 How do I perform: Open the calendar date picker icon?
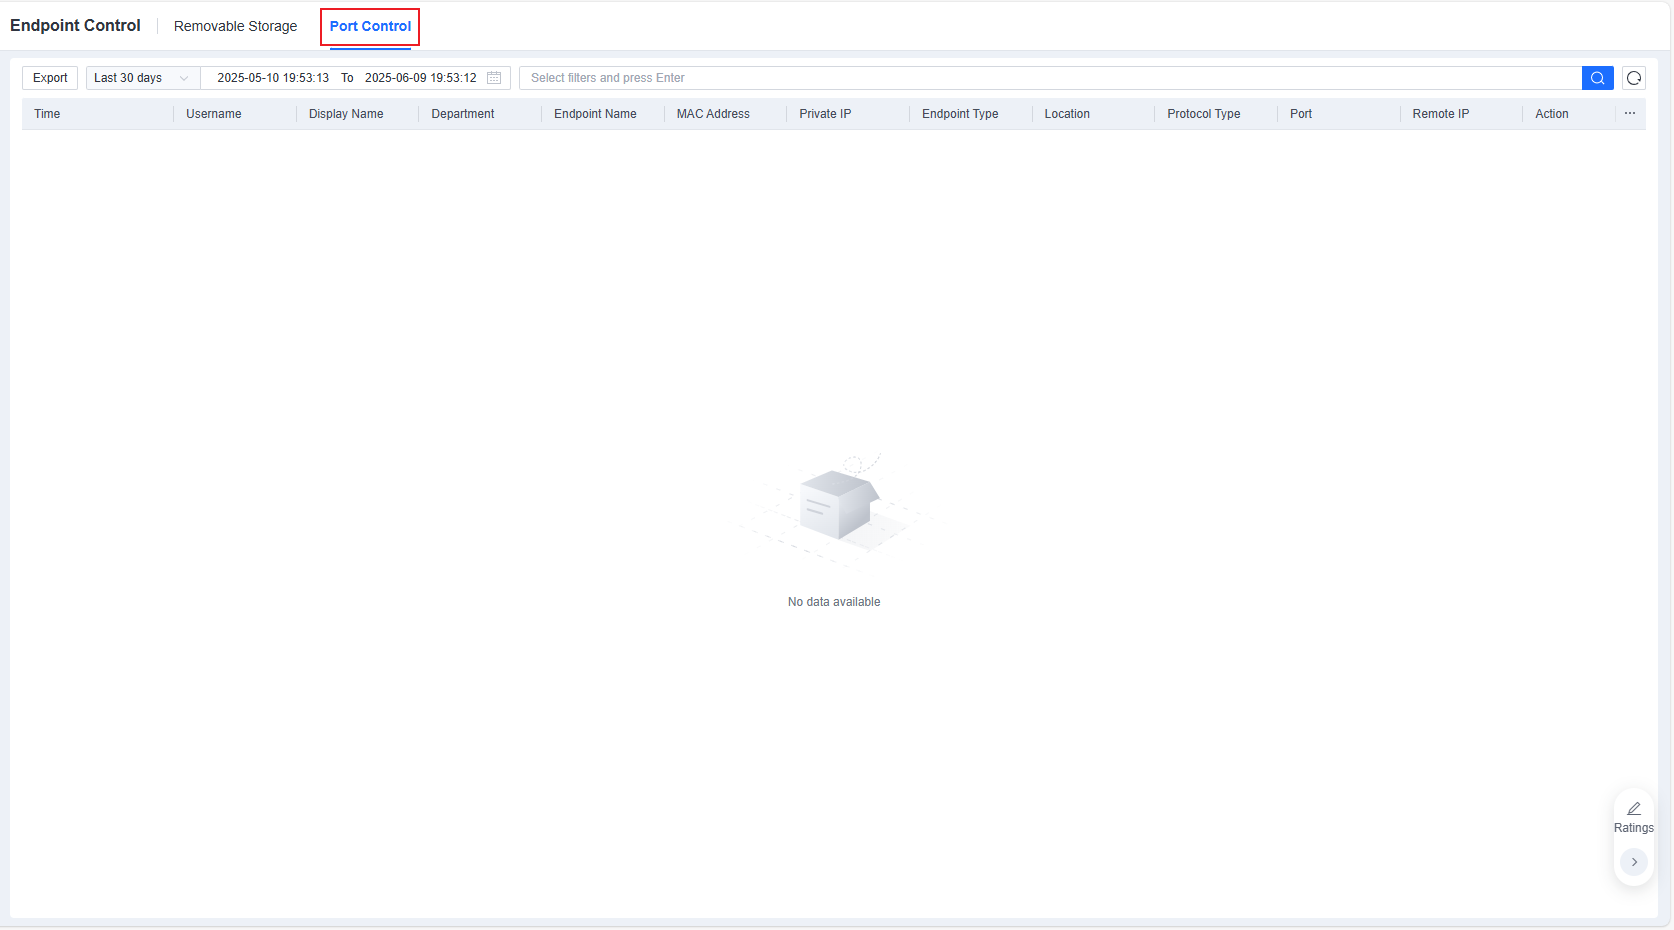pyautogui.click(x=494, y=78)
